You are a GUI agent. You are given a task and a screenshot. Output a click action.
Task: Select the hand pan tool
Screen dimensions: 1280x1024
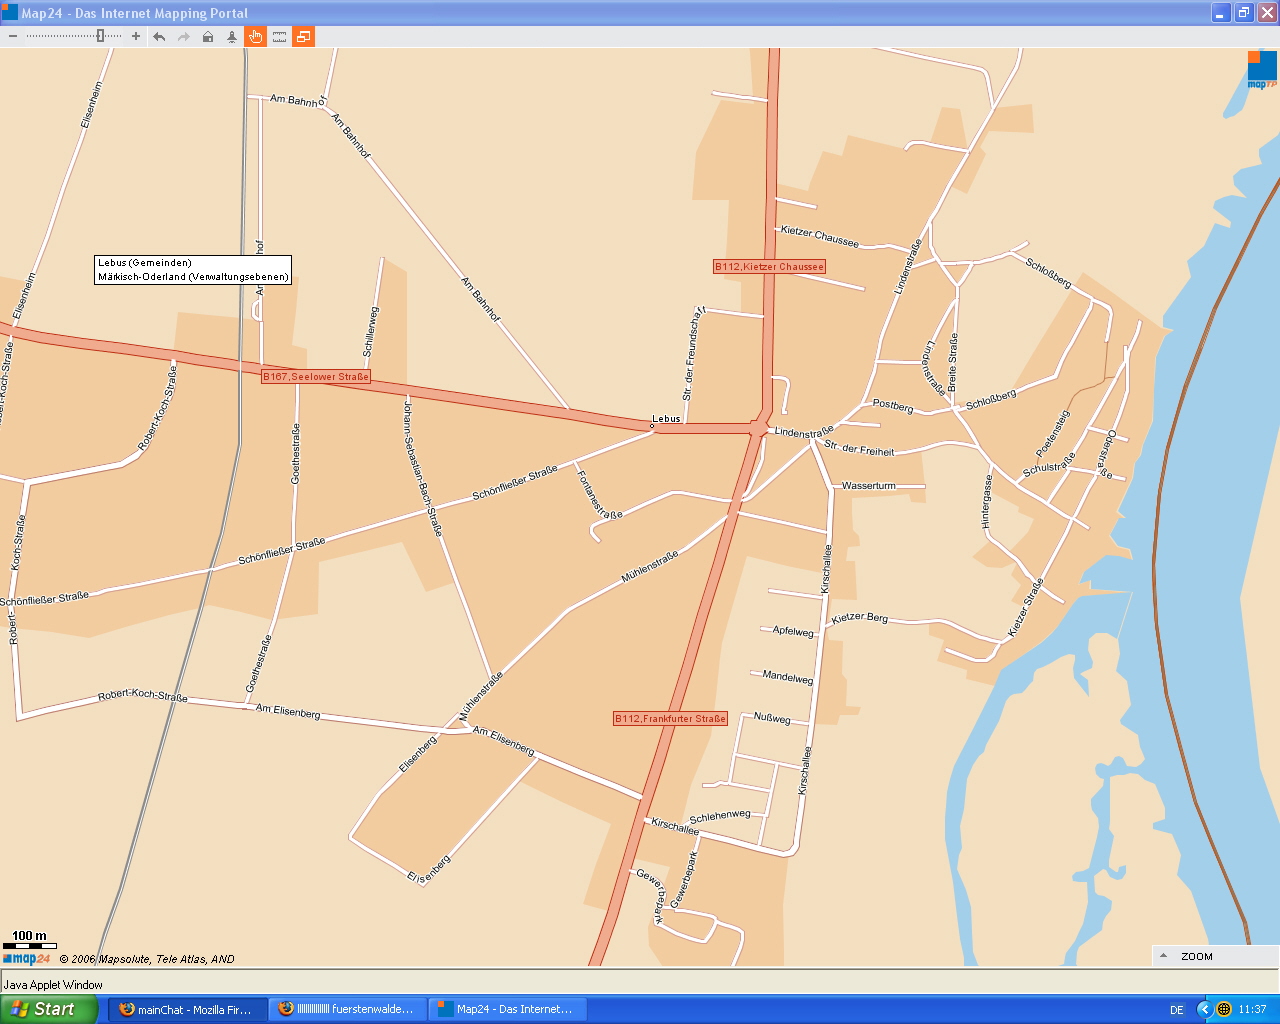pyautogui.click(x=256, y=37)
